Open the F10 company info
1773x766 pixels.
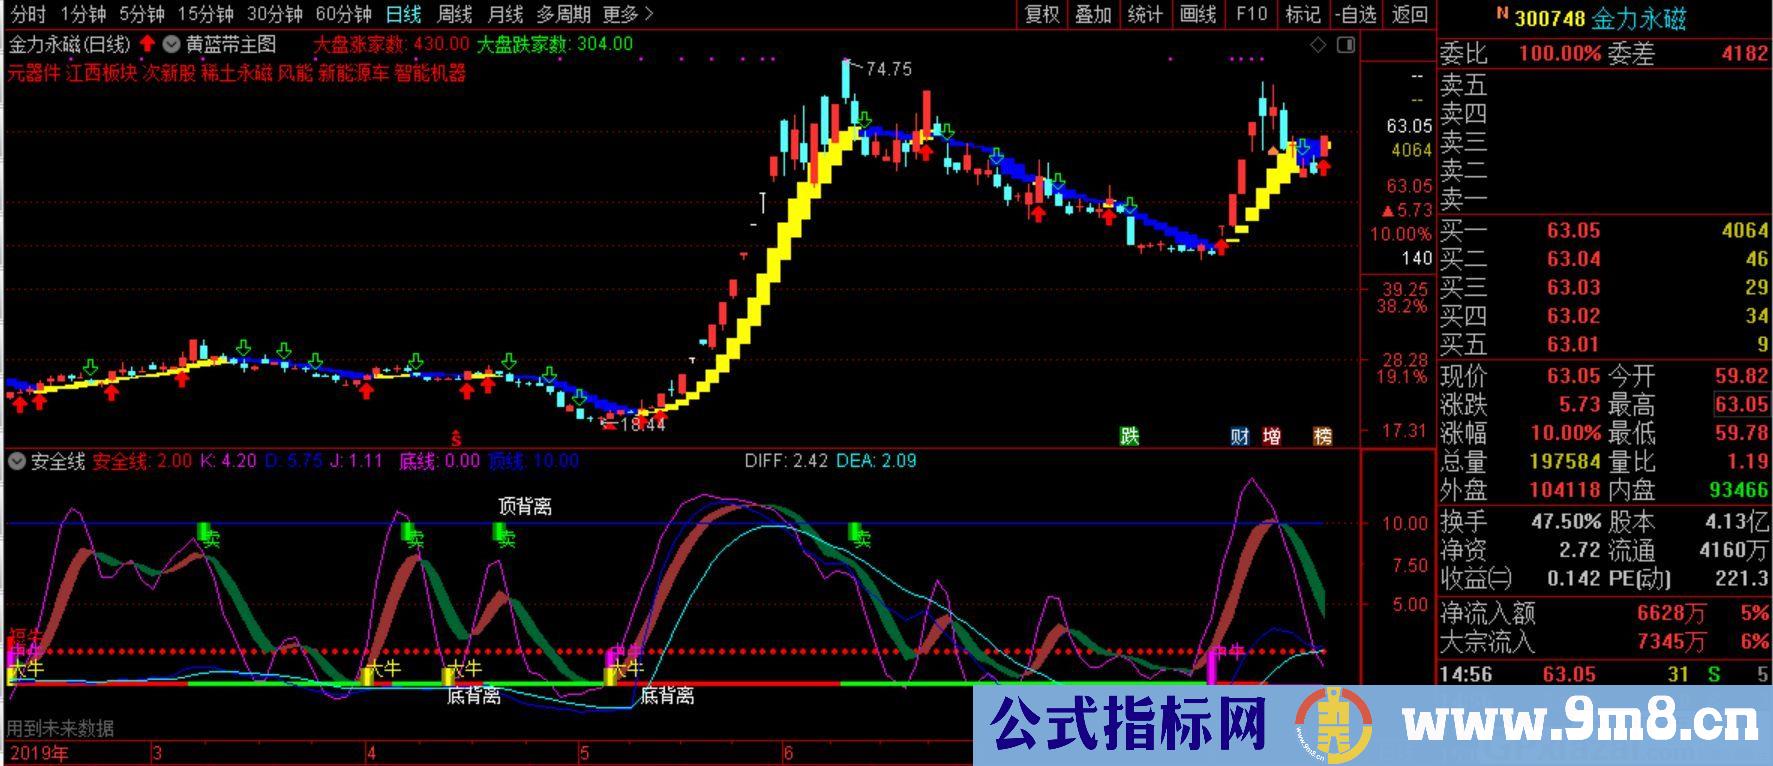1250,14
